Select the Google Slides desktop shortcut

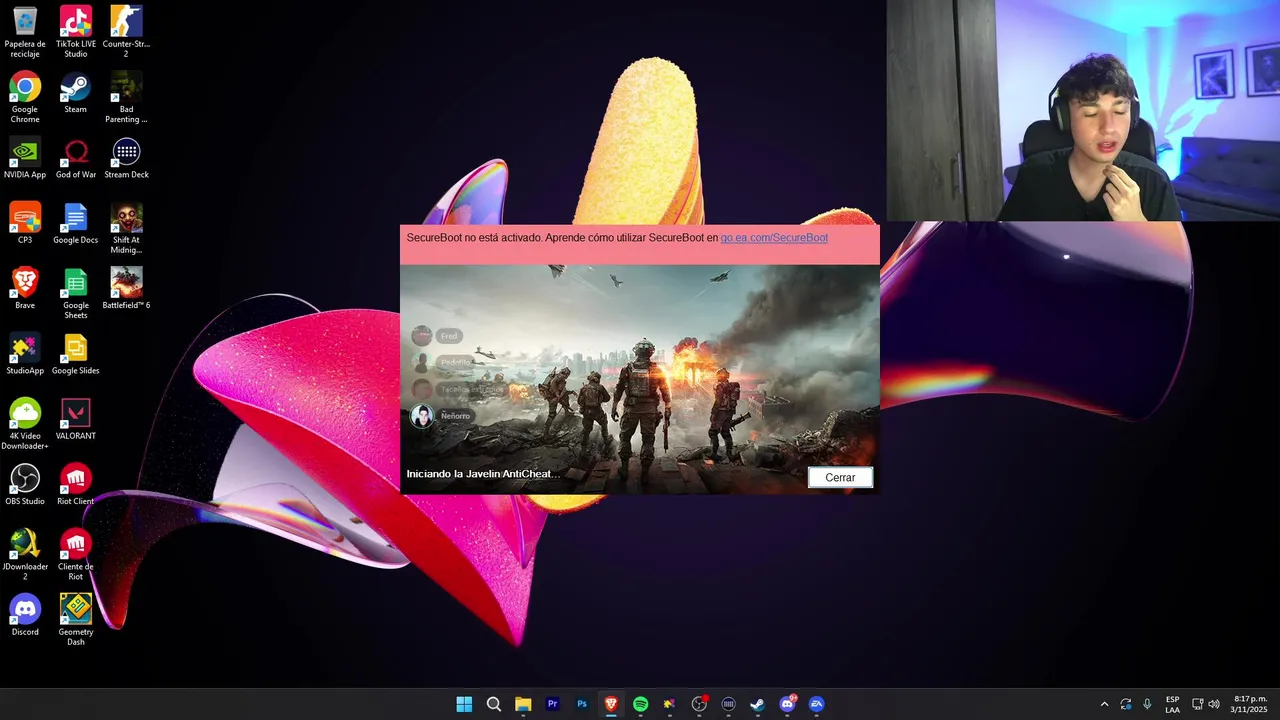coord(76,354)
